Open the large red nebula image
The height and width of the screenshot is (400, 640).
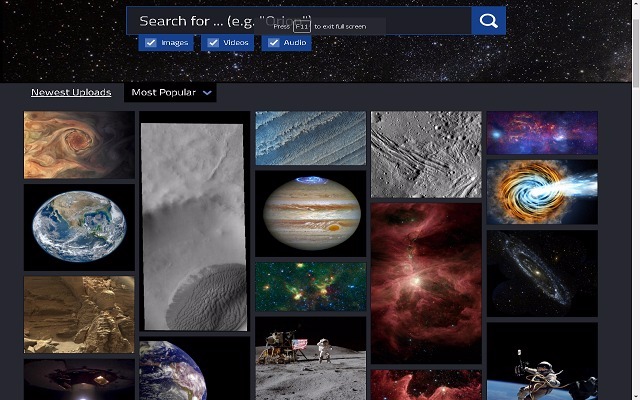pos(426,283)
